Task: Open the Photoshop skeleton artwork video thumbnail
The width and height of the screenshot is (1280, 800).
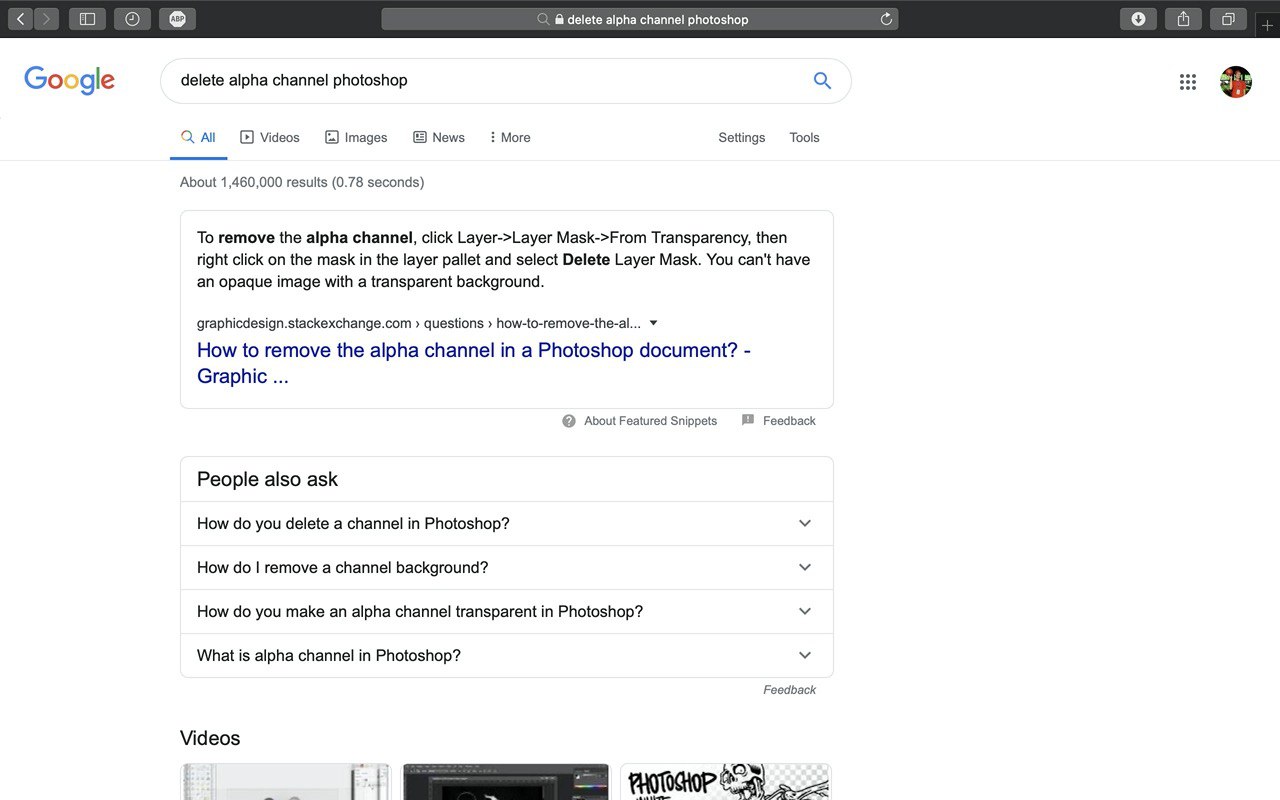Action: pos(725,782)
